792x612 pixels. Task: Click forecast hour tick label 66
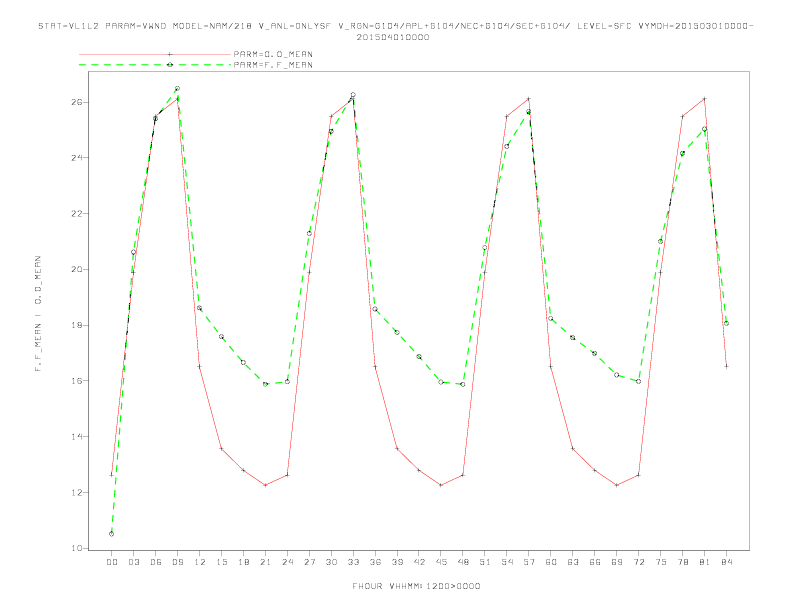[x=595, y=562]
